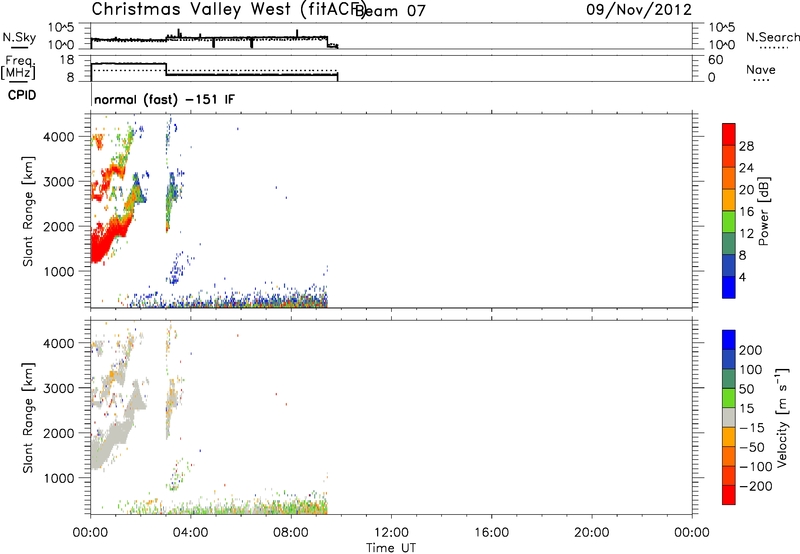Click the "60" tick on the Nave axis
This screenshot has width=800, height=554.
pos(715,60)
